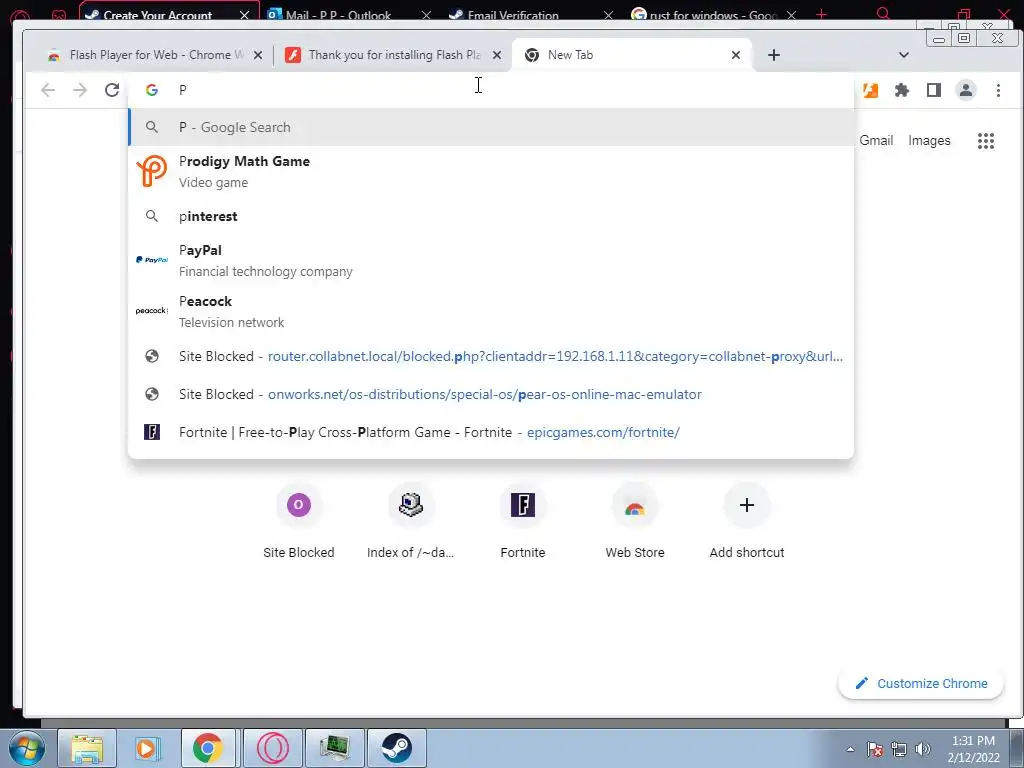Open Web Store shortcut tile

(x=635, y=521)
